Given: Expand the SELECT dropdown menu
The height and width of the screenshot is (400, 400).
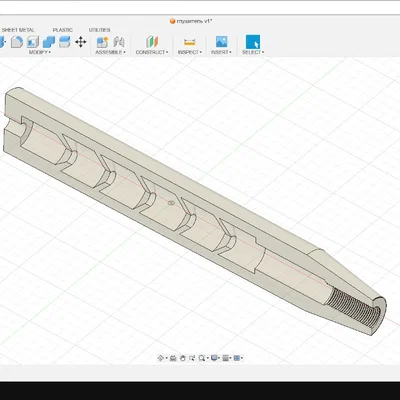Looking at the screenshot, I should (x=253, y=52).
